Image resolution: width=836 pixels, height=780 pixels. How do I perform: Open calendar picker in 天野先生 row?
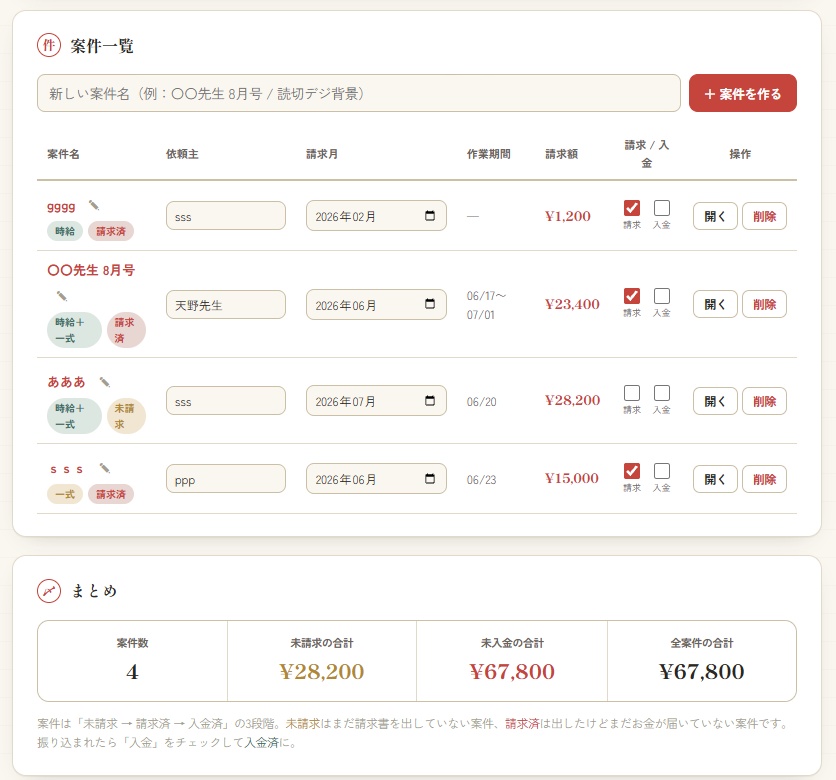pyautogui.click(x=430, y=304)
